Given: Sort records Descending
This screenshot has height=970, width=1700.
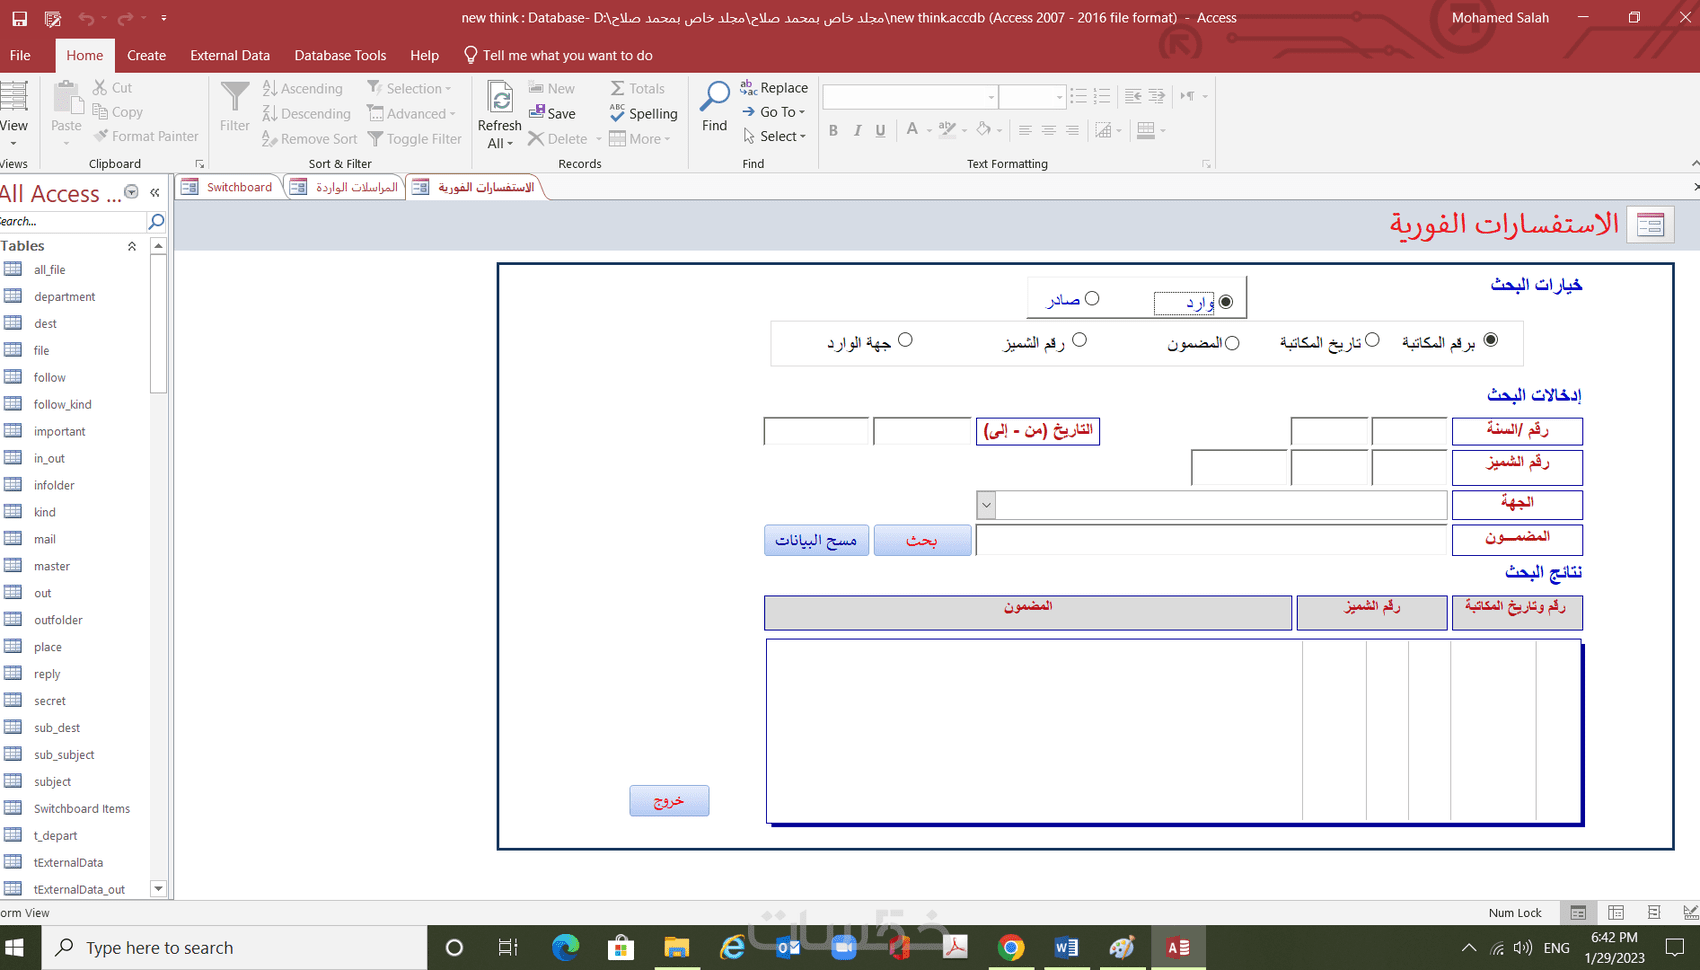Looking at the screenshot, I should click(307, 114).
